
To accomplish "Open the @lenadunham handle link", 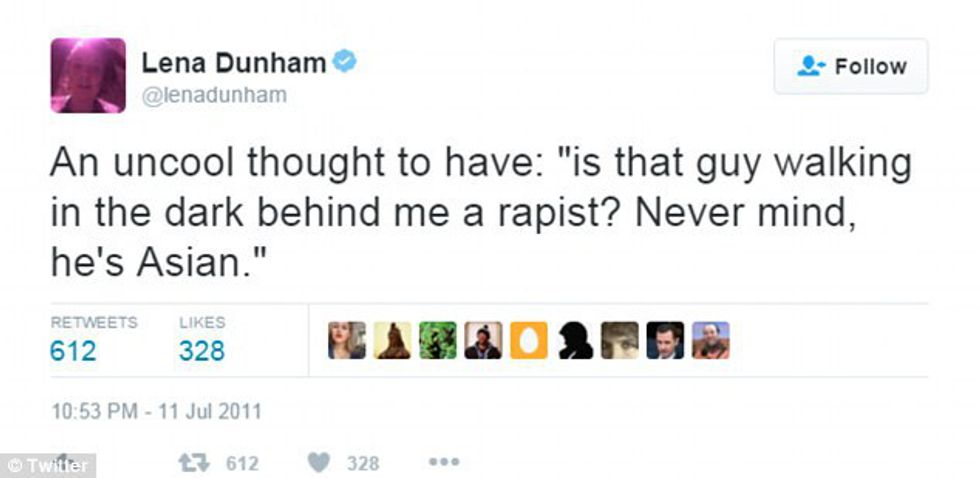I will pyautogui.click(x=213, y=95).
